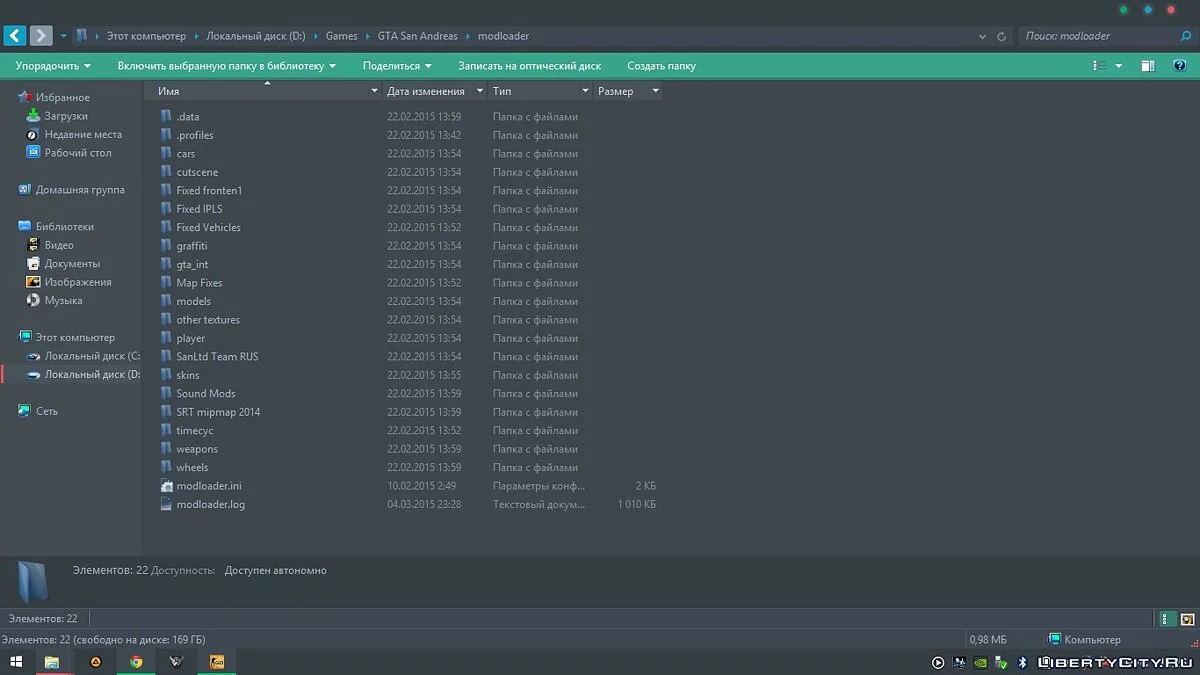
Task: Navigate to Локальный диск (D:) breadcrumb
Action: [x=256, y=36]
